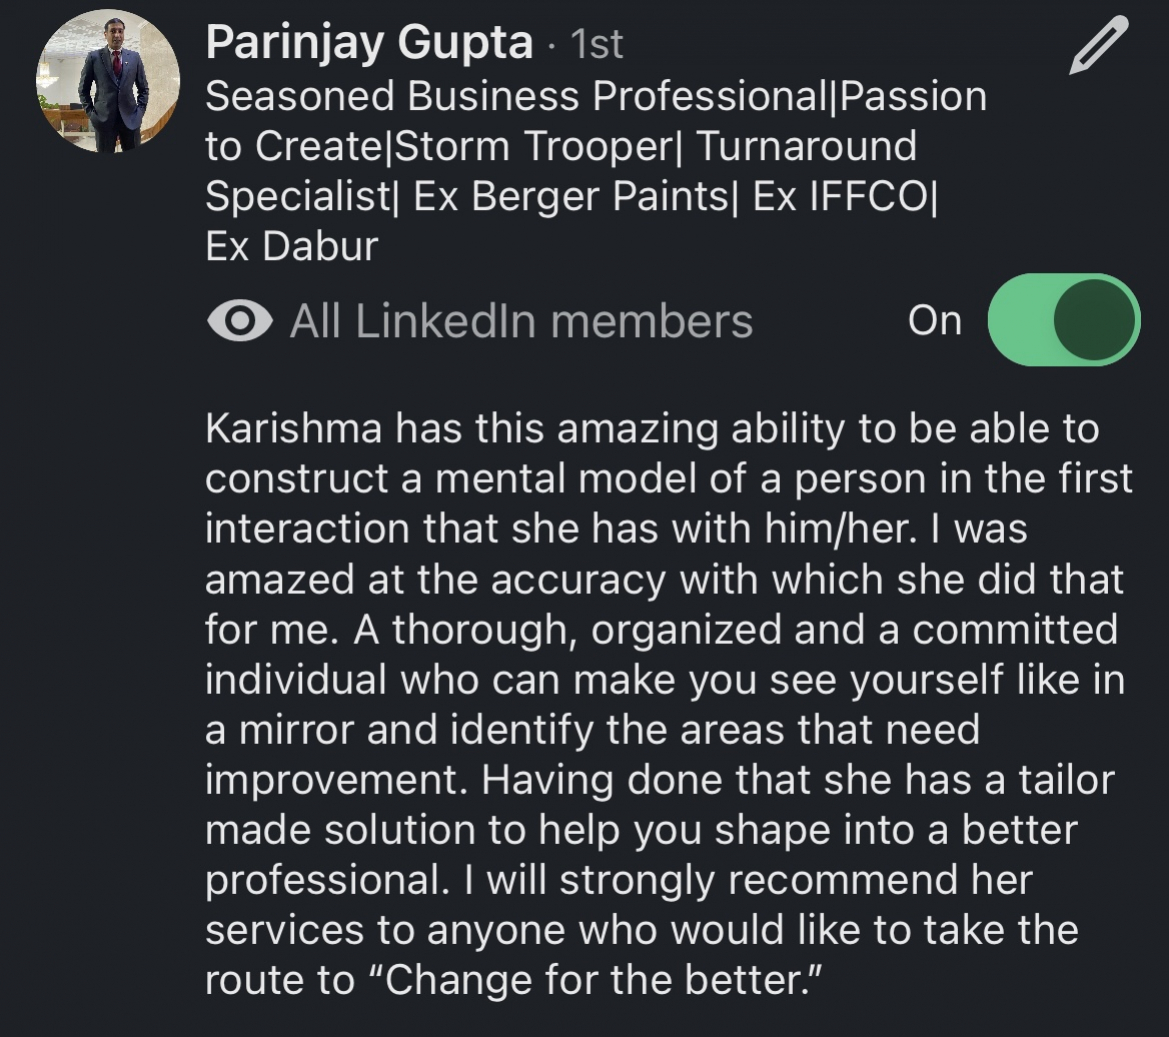Open the Parinjay Gupta name link
Viewport: 1169px width, 1037px height.
click(369, 43)
